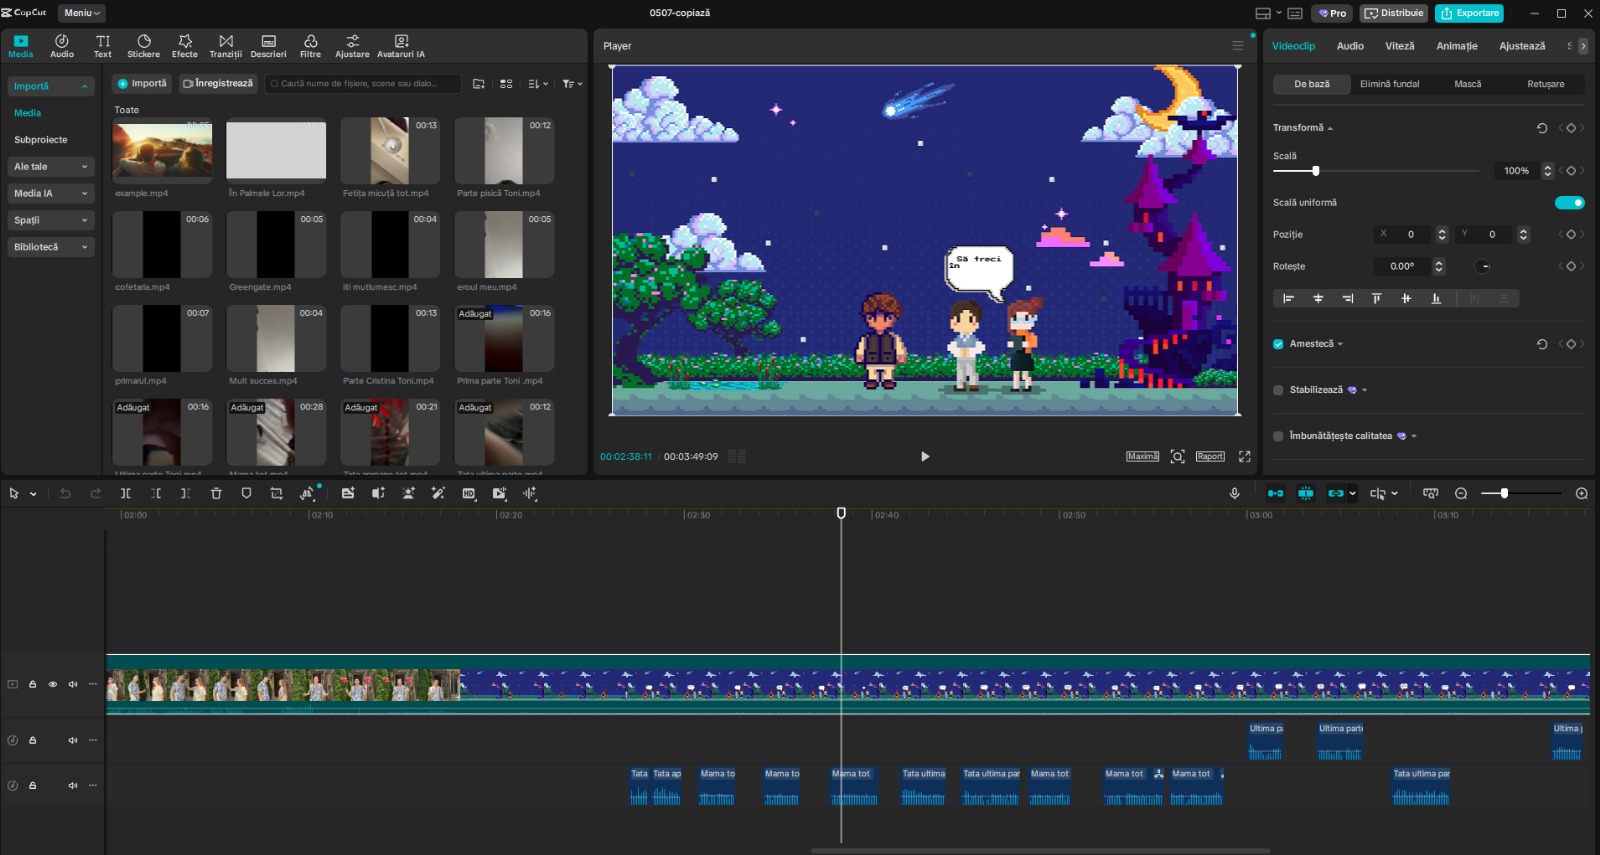Click the crop/rotate icon in timeline toolbar
Viewport: 1600px width, 855px height.
coord(277,493)
